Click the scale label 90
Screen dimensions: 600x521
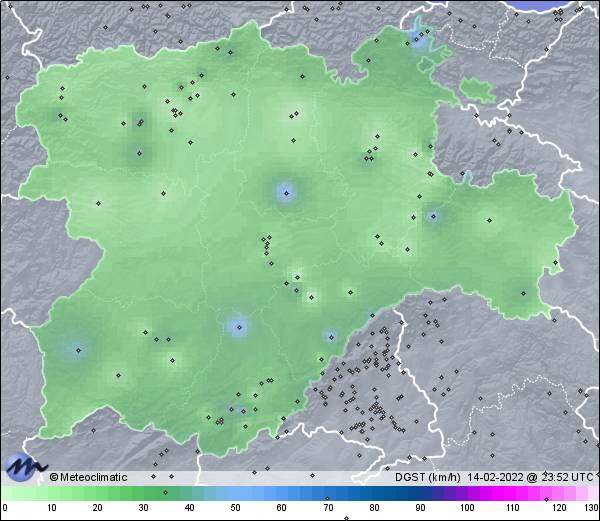pyautogui.click(x=420, y=508)
